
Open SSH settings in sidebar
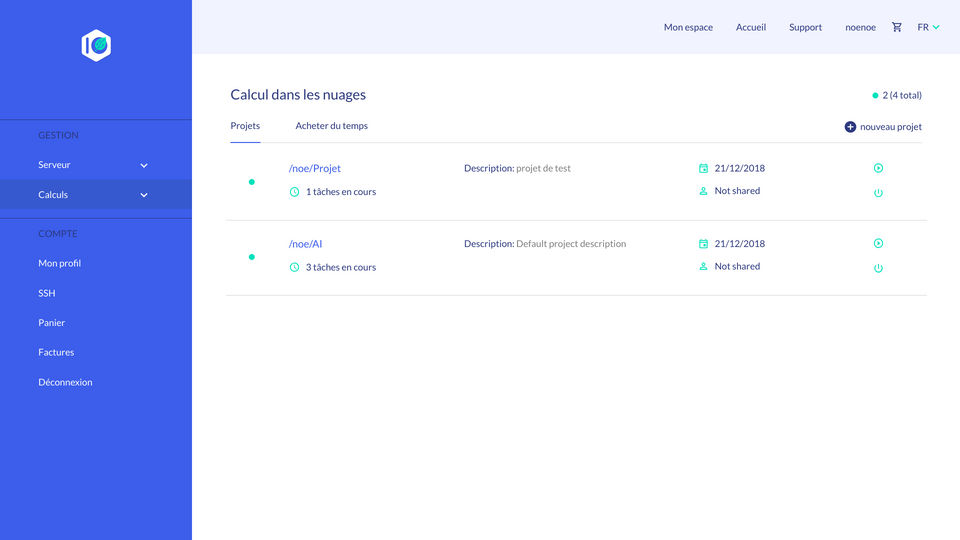tap(47, 293)
